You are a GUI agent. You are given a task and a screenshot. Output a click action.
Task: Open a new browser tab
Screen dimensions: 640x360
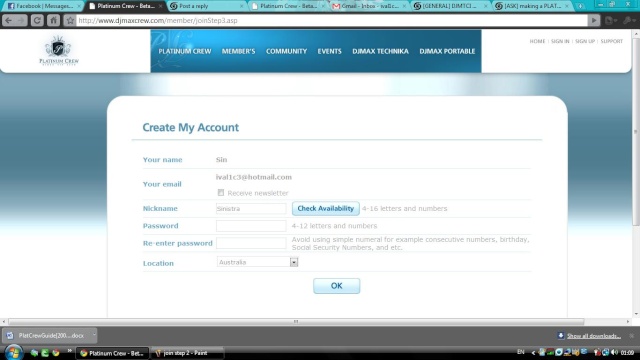coord(580,6)
